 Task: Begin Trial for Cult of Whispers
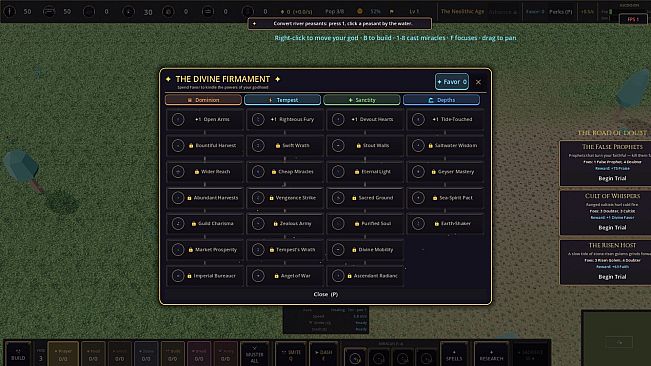click(612, 228)
